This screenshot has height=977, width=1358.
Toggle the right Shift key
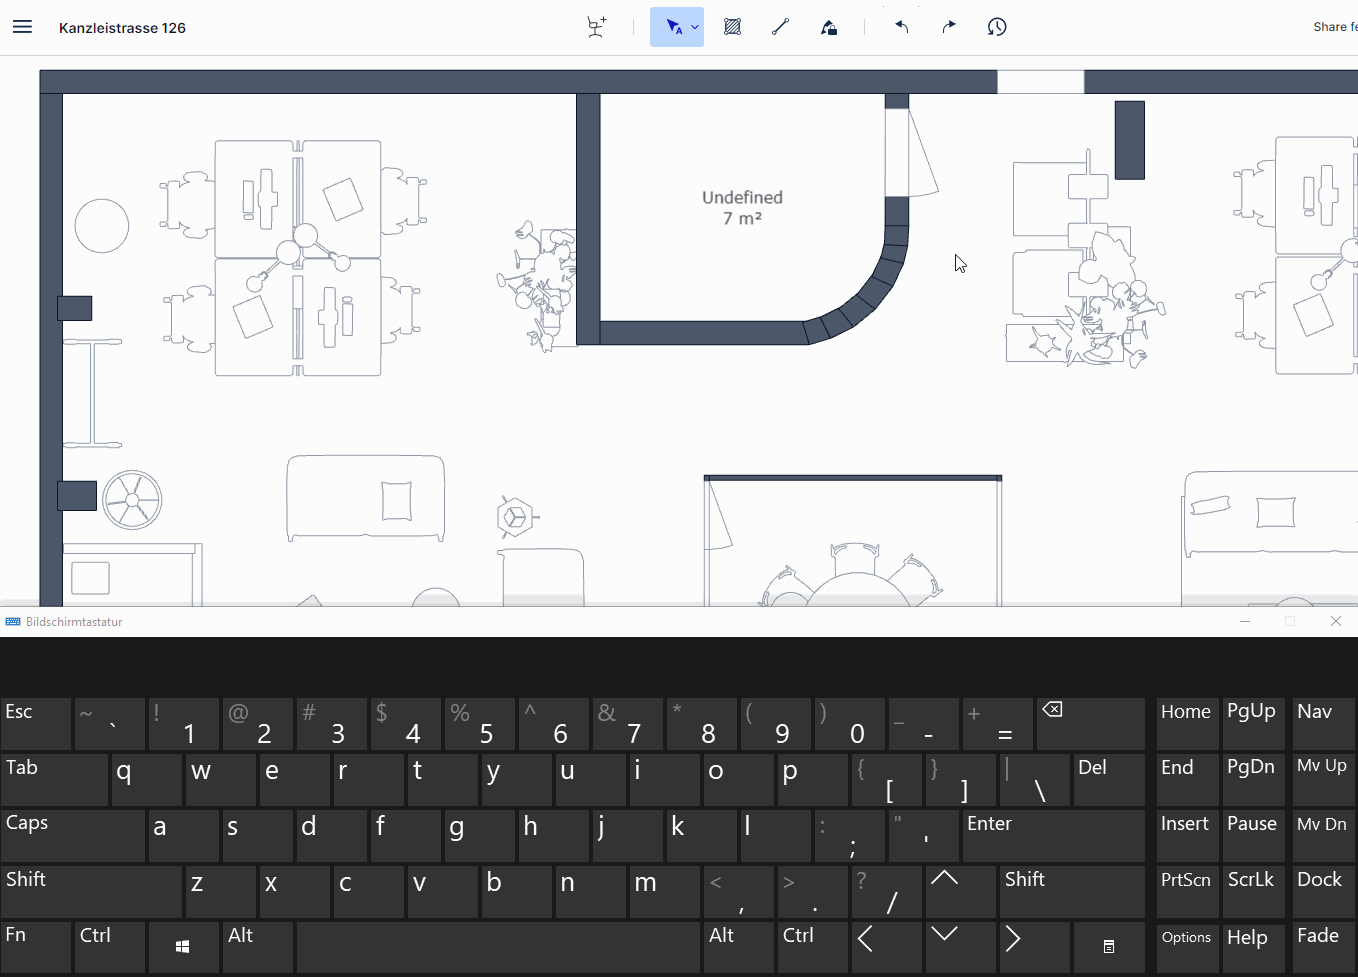1072,892
